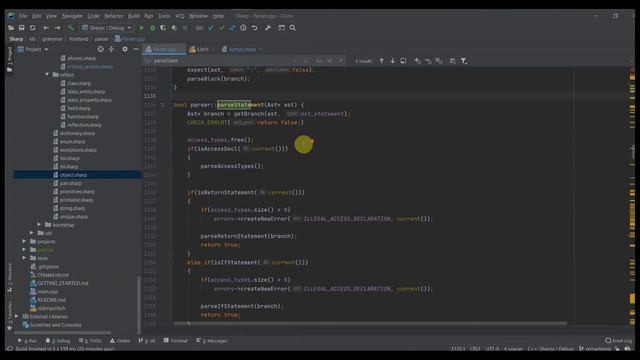Click the green Run play icon

142,28
